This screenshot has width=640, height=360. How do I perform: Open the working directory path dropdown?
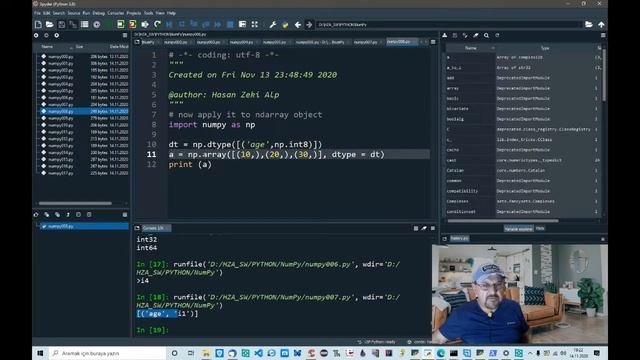click(x=449, y=24)
